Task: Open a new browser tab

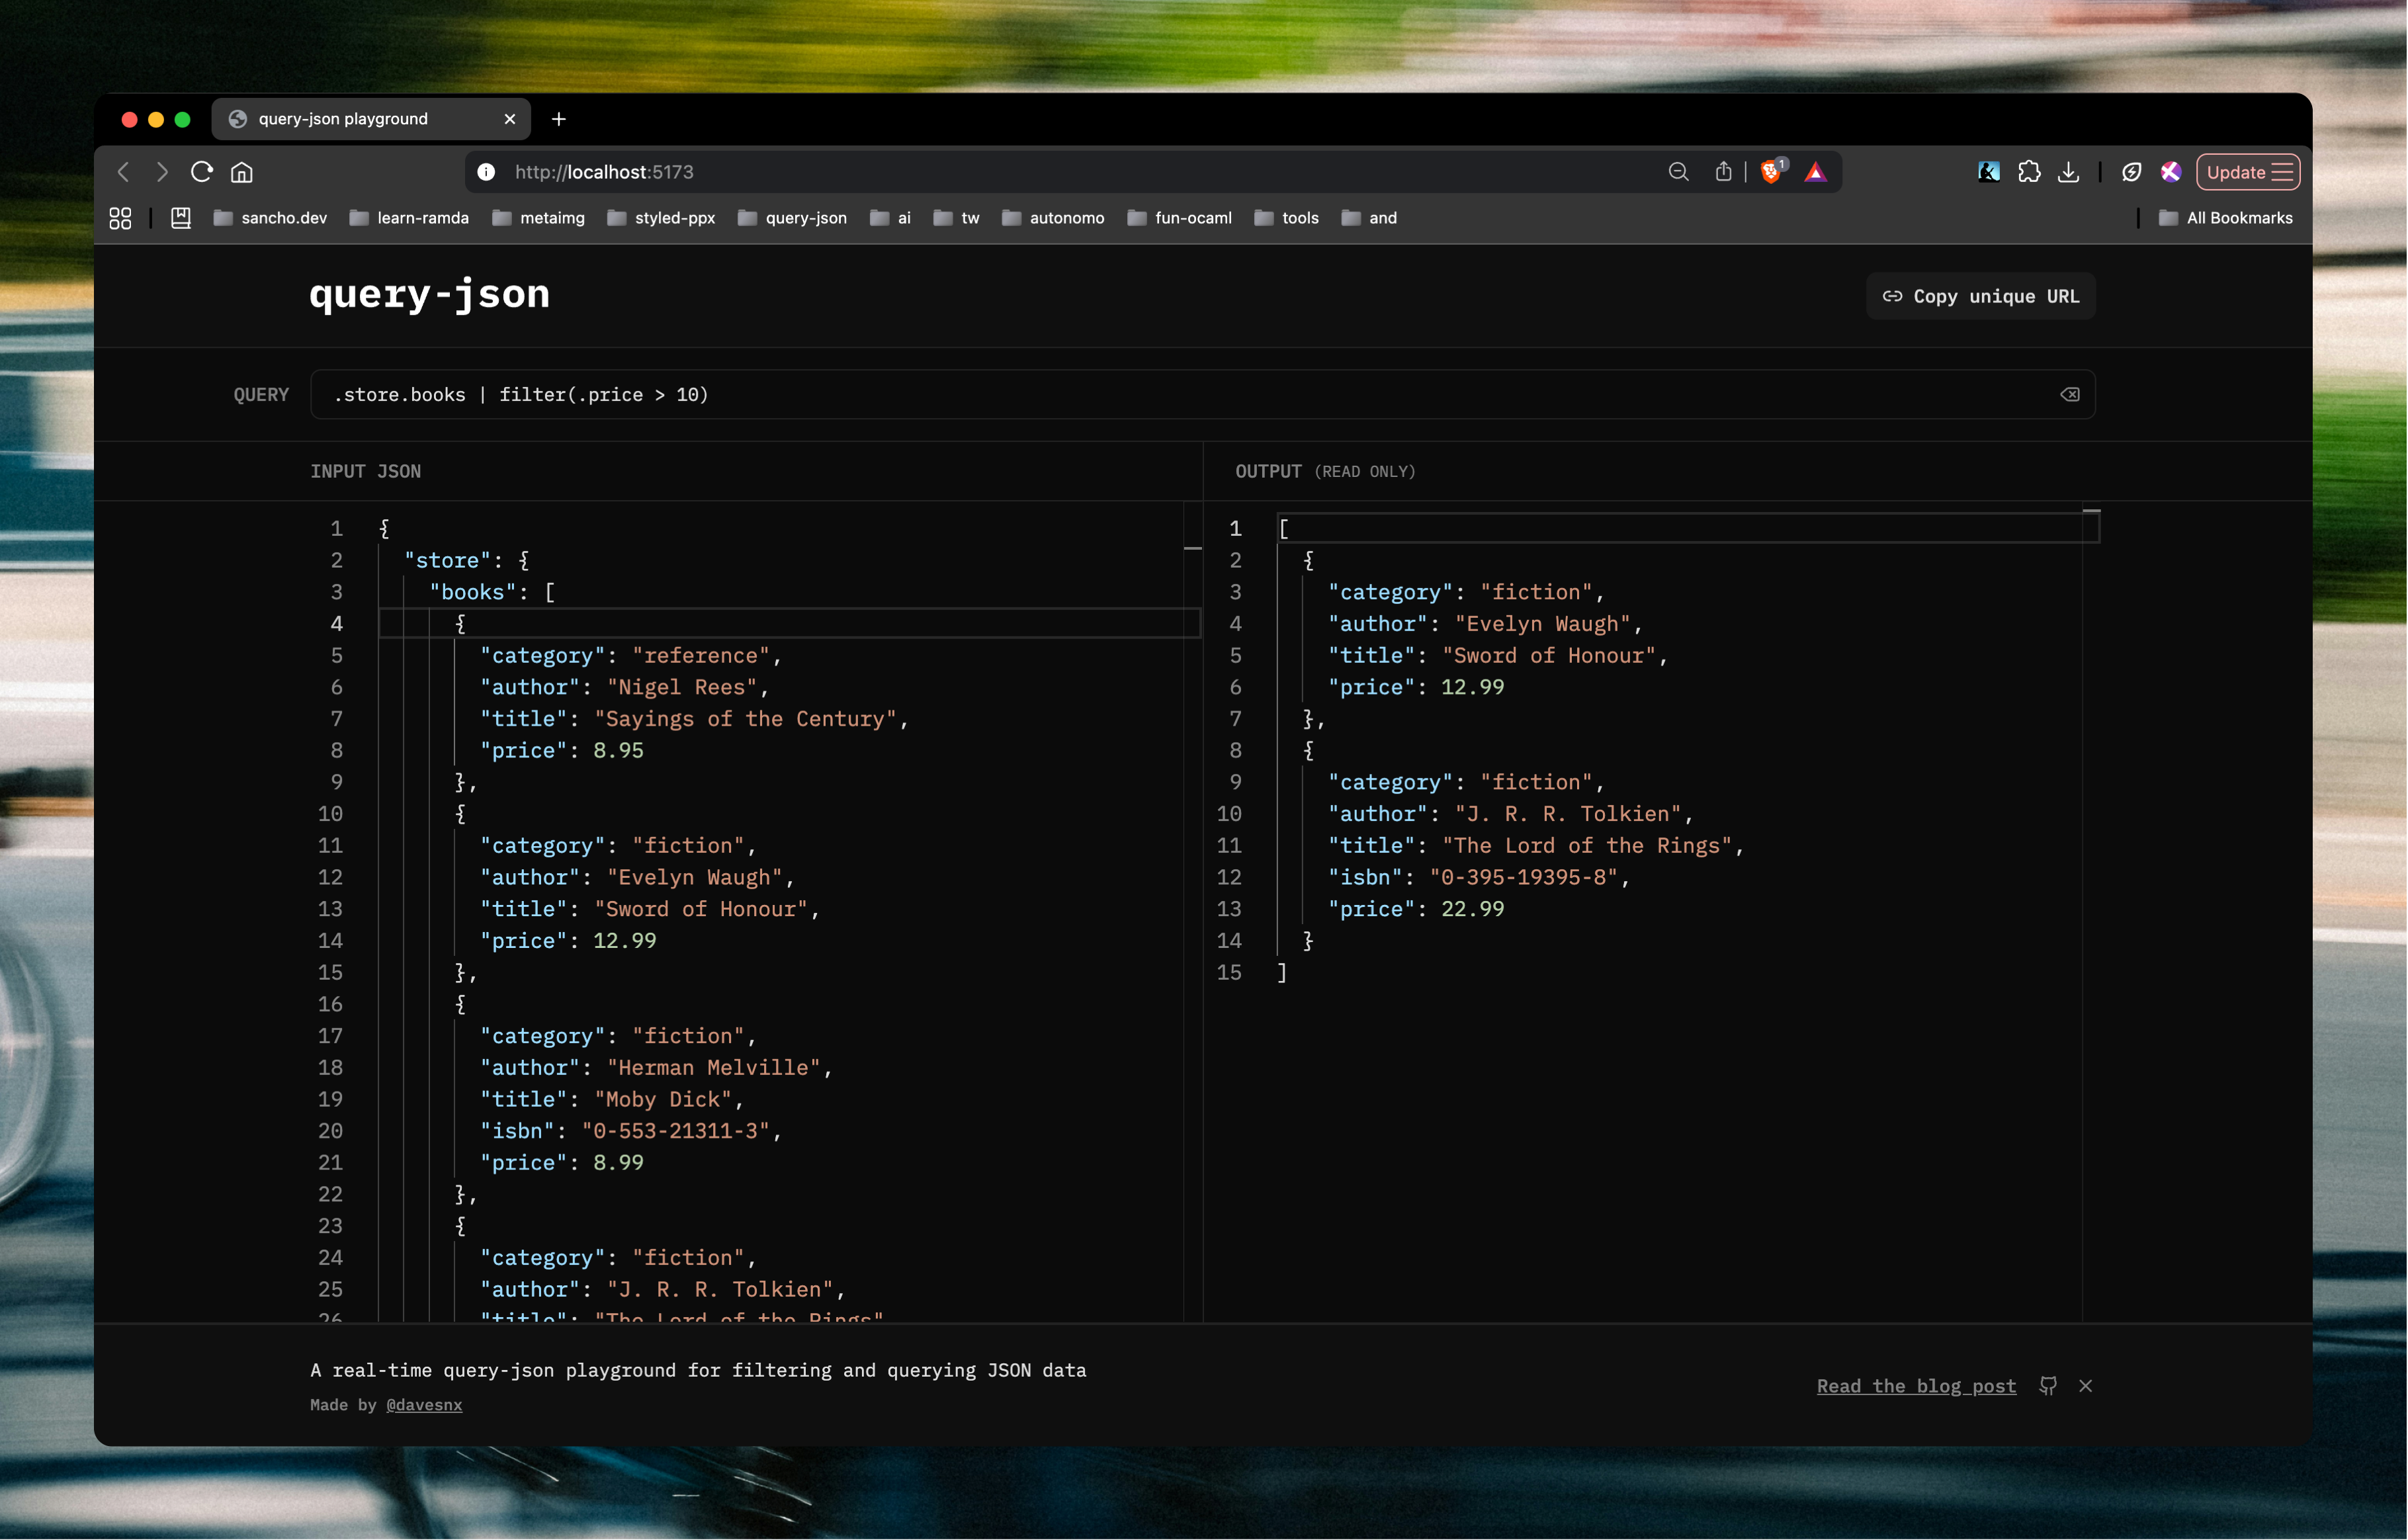Action: click(559, 119)
